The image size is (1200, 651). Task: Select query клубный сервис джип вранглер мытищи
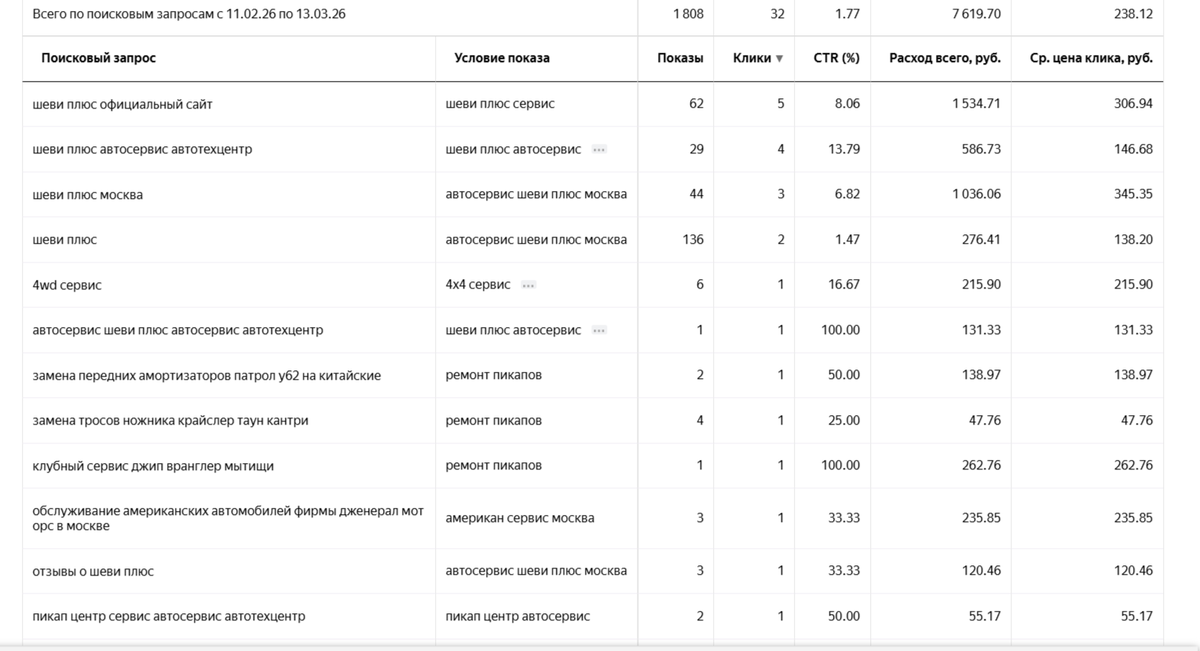pos(153,466)
